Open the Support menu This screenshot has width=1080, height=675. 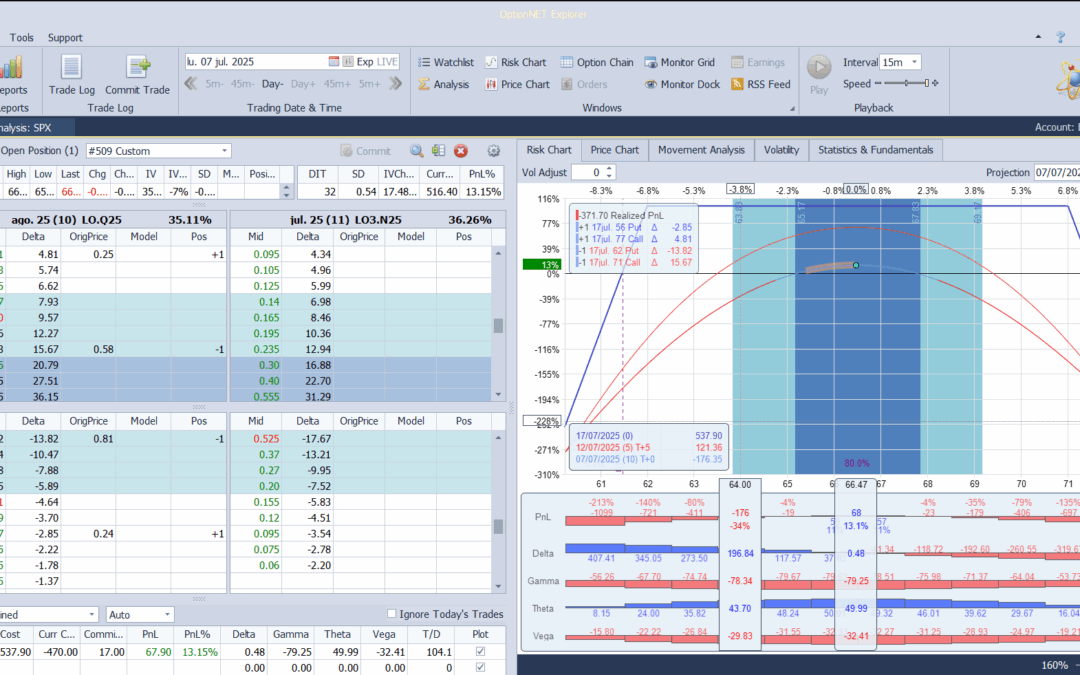[65, 37]
